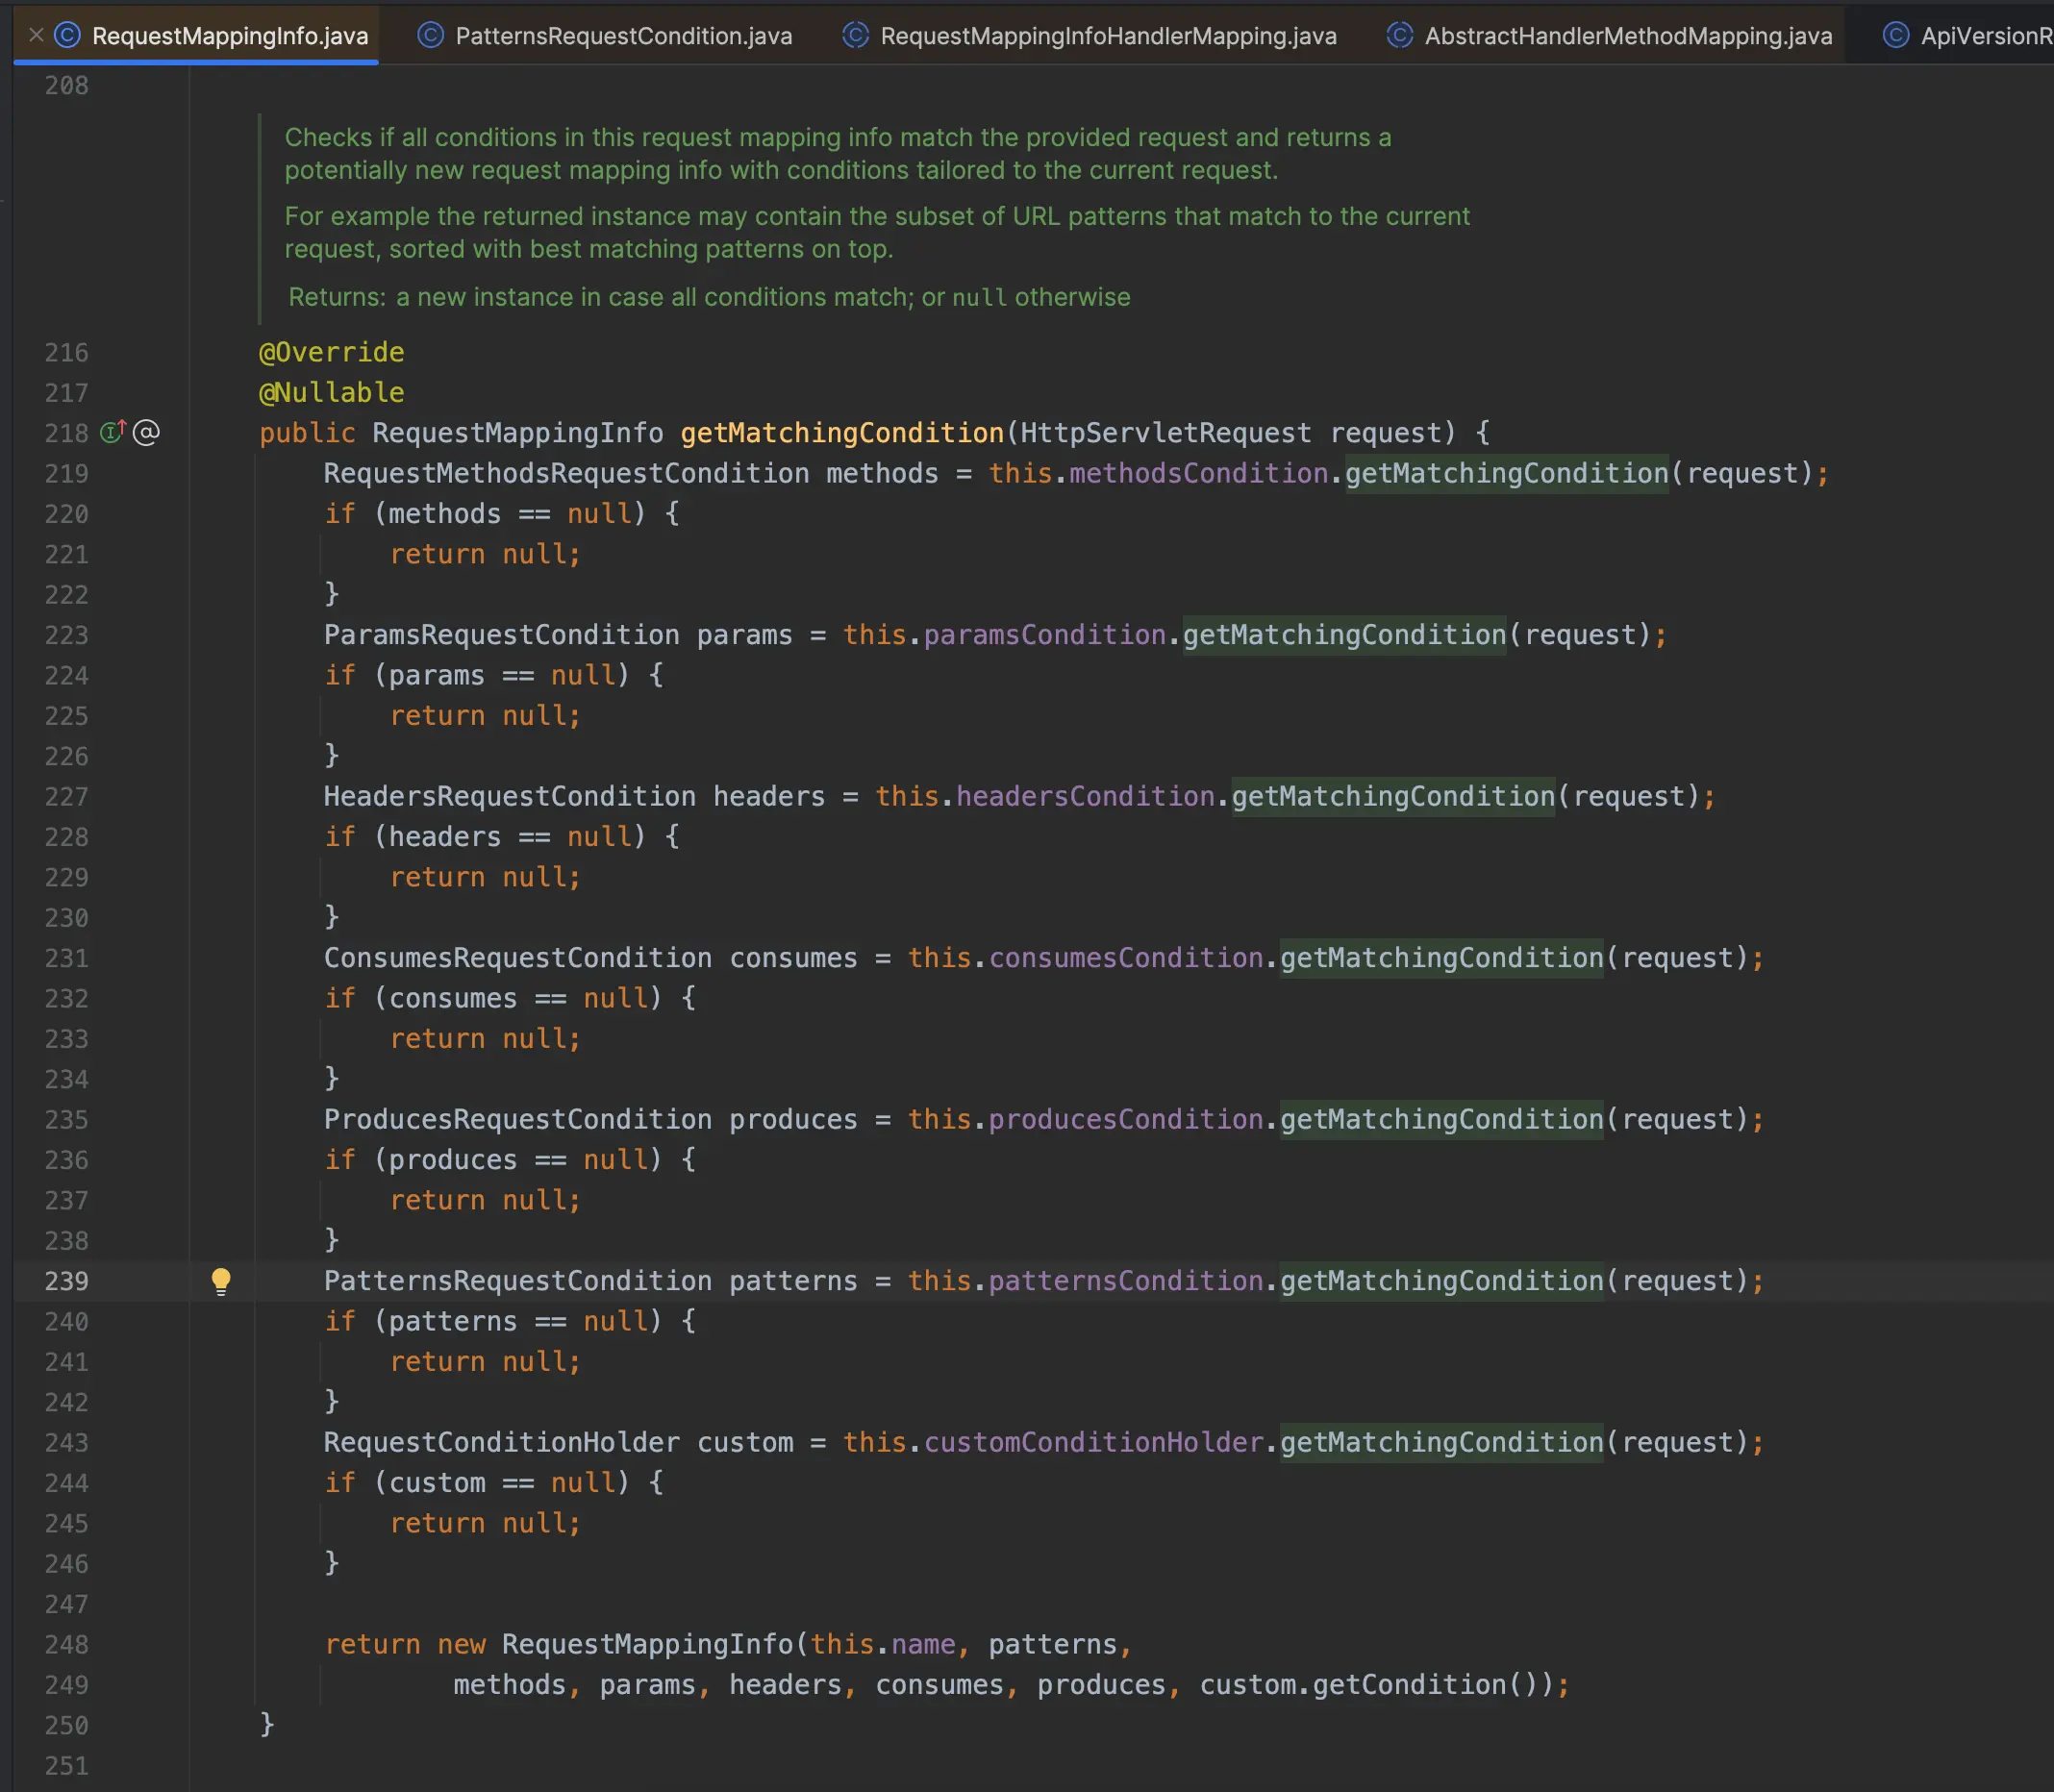Click ProducesRequestCondition type on line 235
This screenshot has height=1792, width=2054.
pyautogui.click(x=518, y=1119)
